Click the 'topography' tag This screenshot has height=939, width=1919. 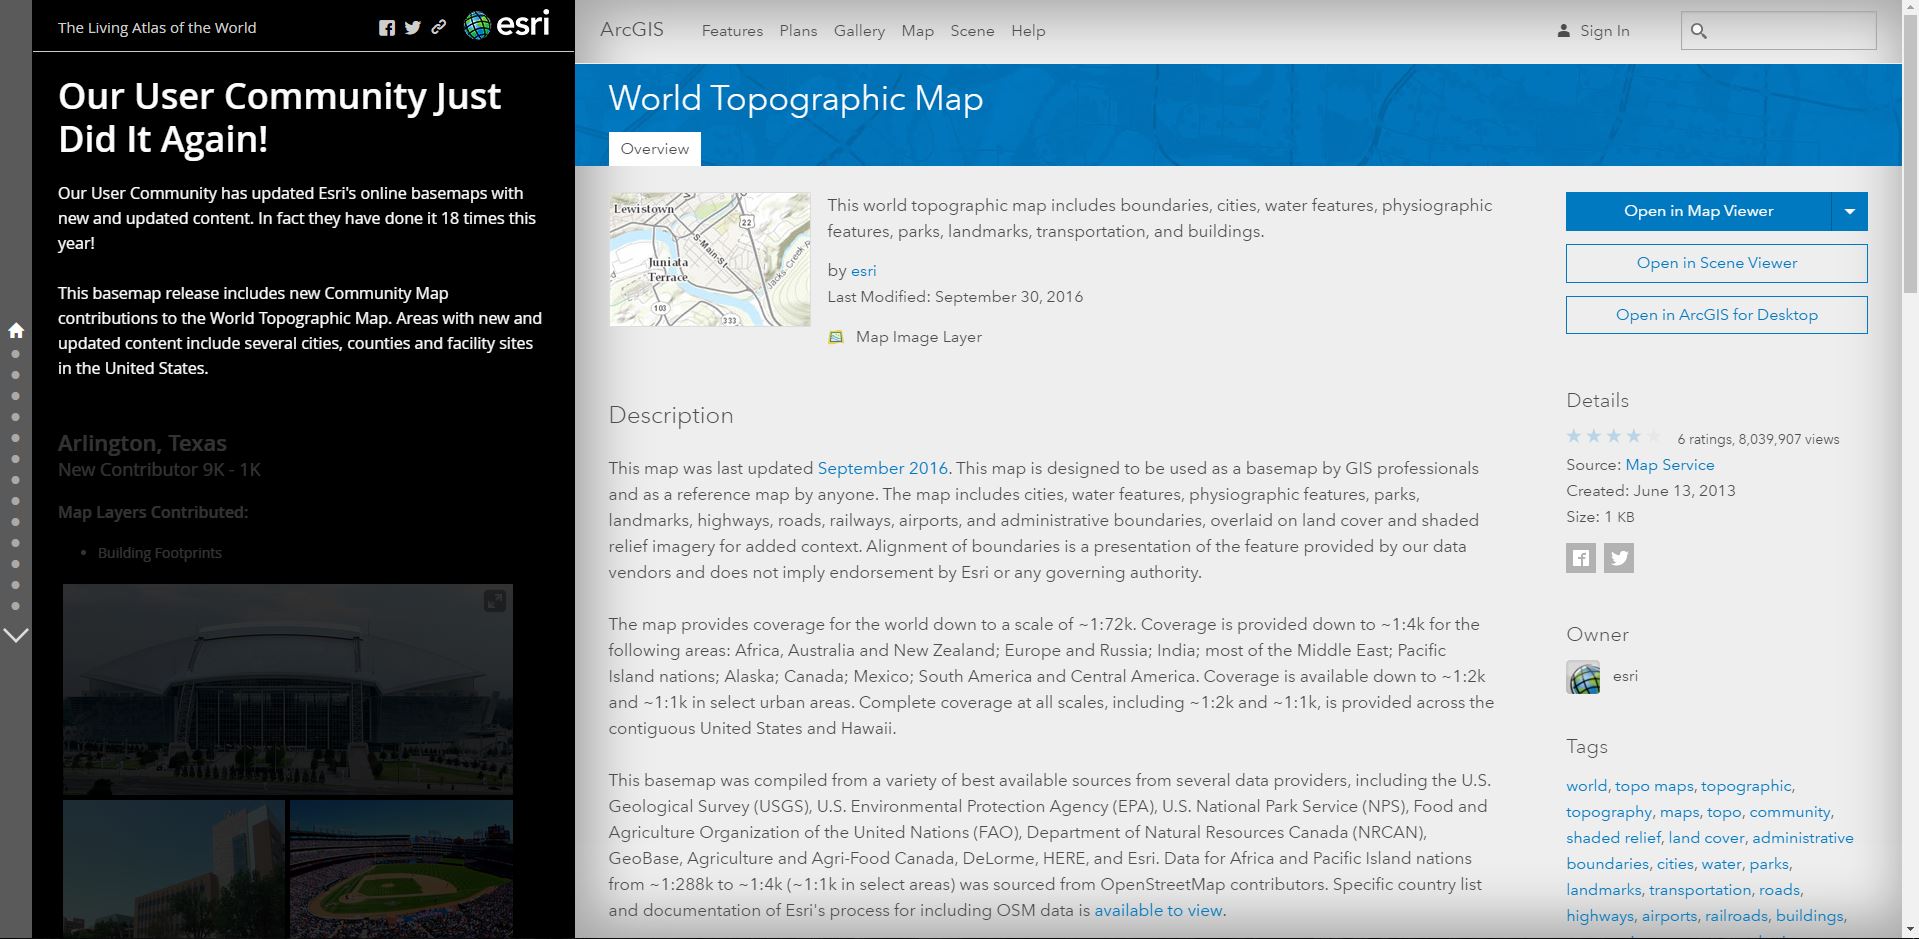1609,812
